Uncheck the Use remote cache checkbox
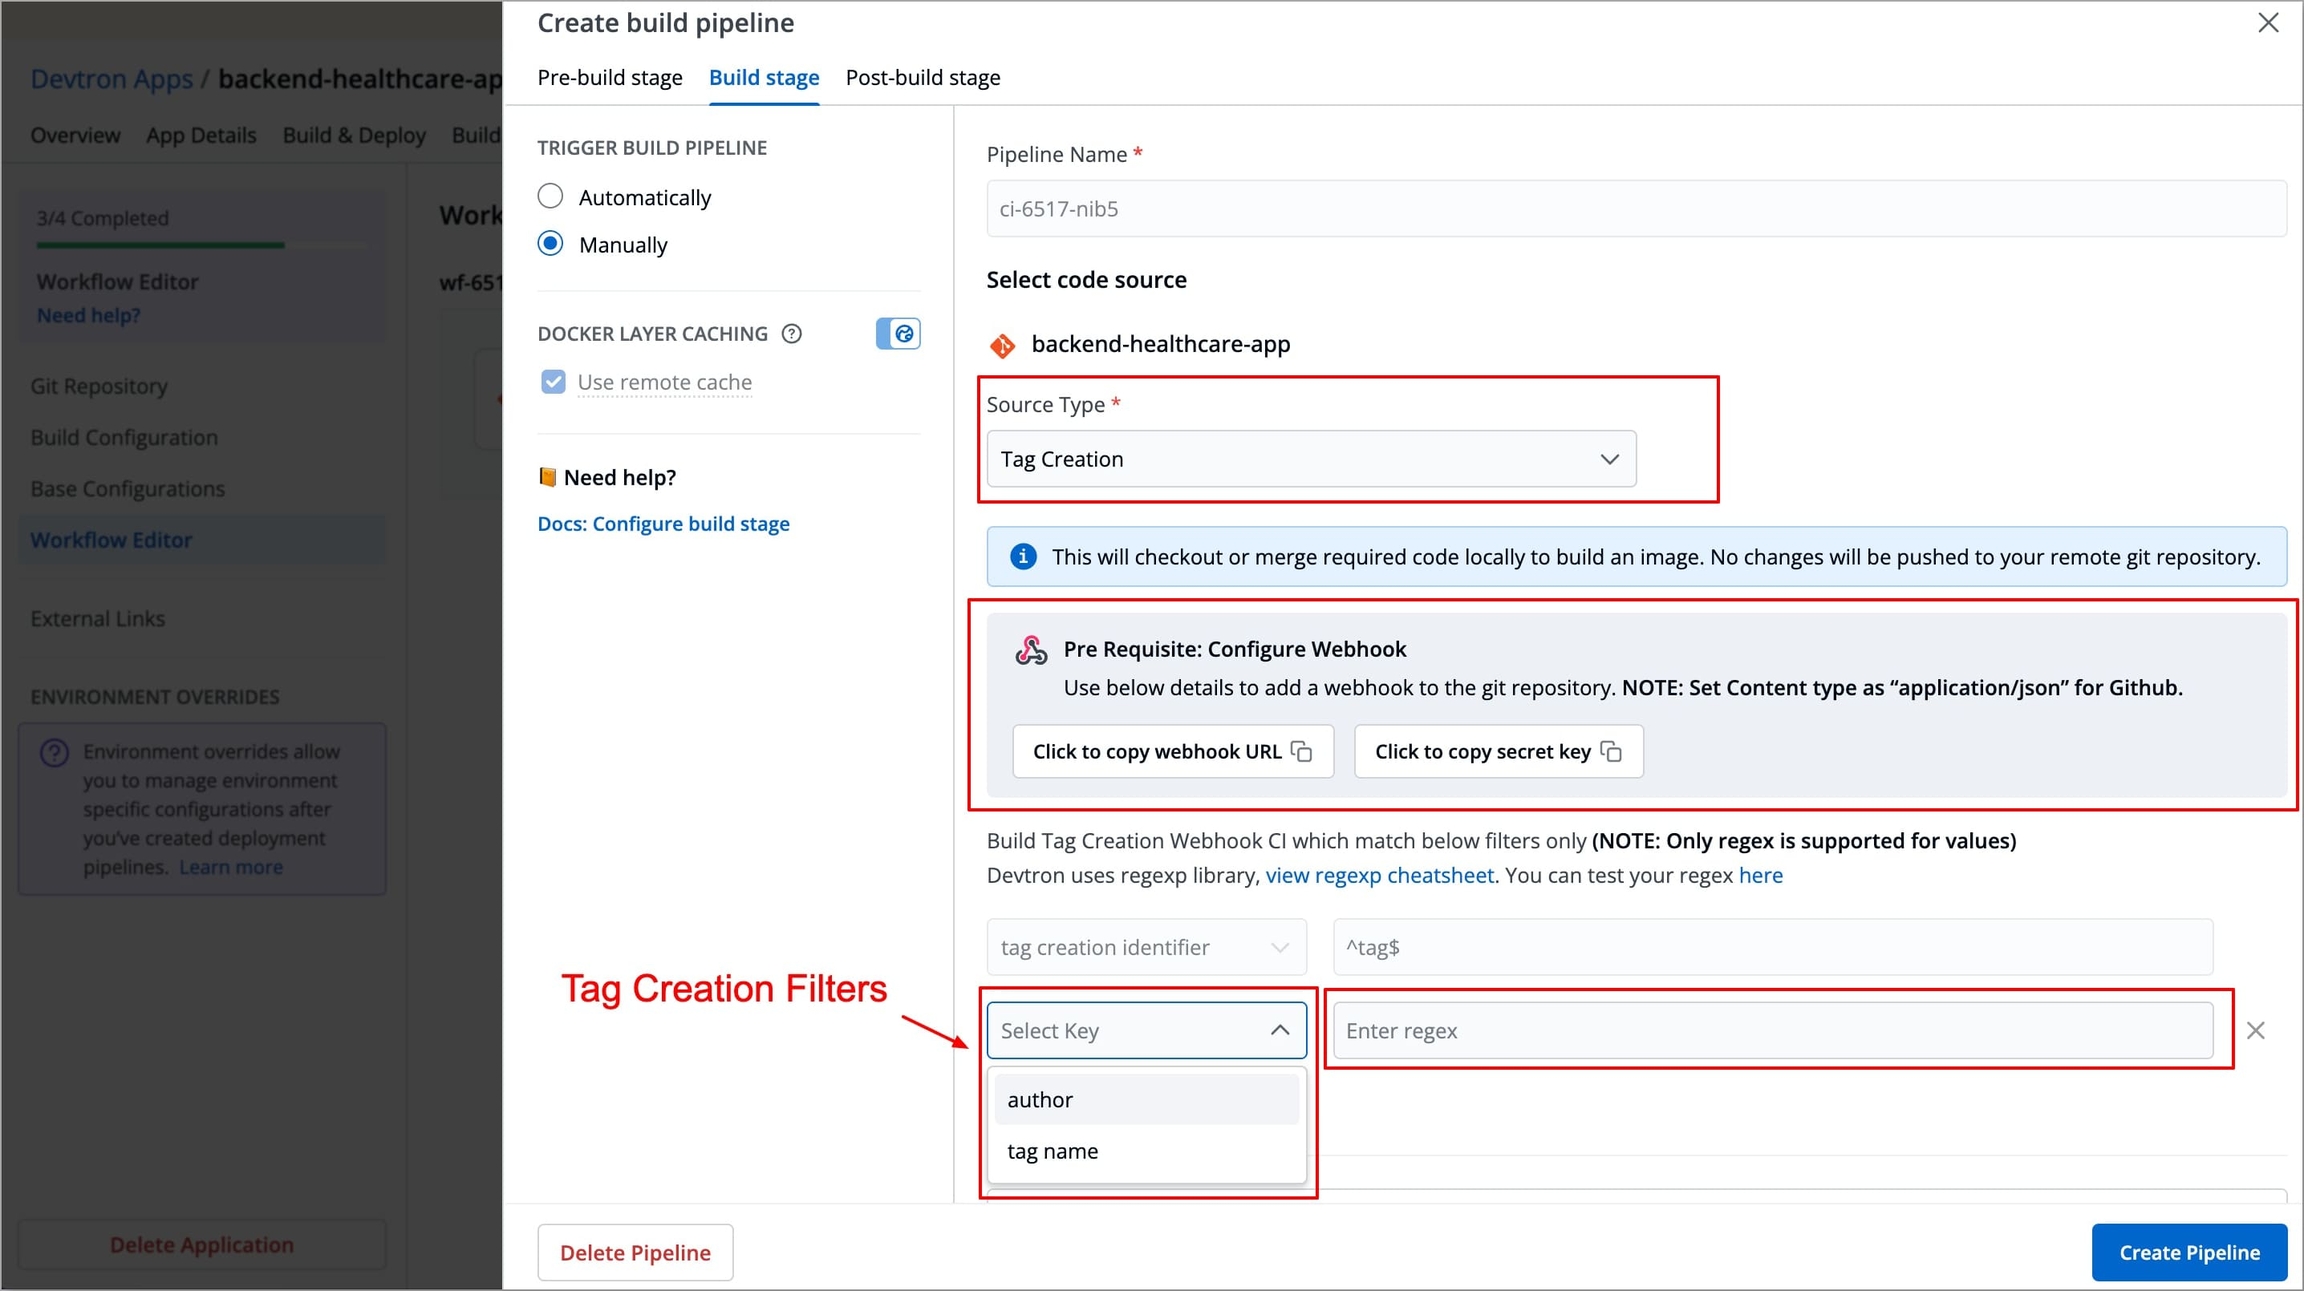This screenshot has height=1291, width=2304. pyautogui.click(x=553, y=382)
